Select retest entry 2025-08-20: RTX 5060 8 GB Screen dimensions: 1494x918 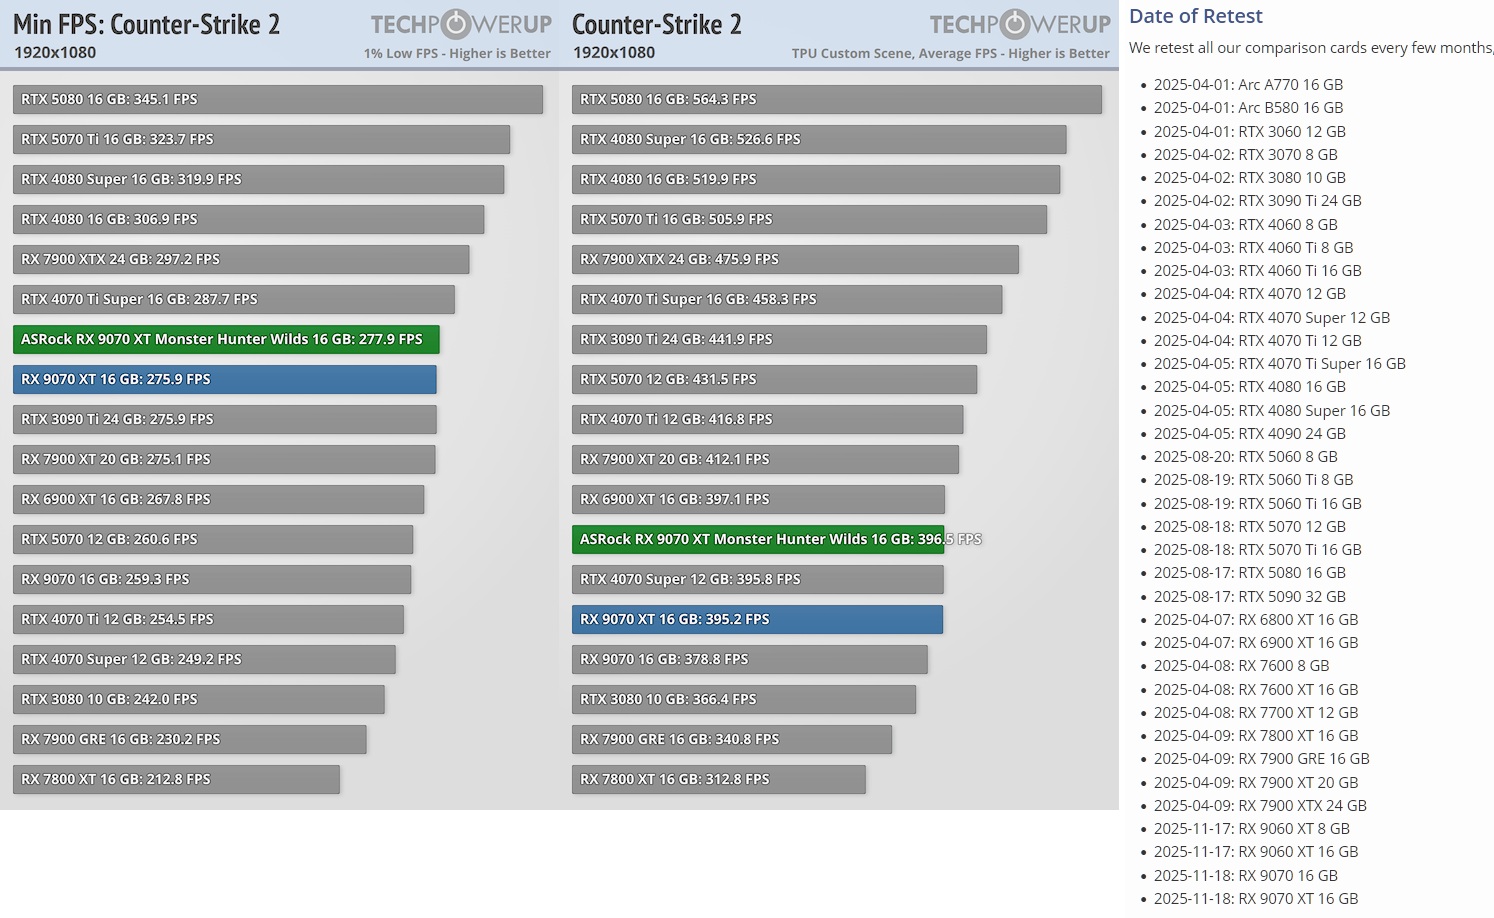click(1246, 457)
